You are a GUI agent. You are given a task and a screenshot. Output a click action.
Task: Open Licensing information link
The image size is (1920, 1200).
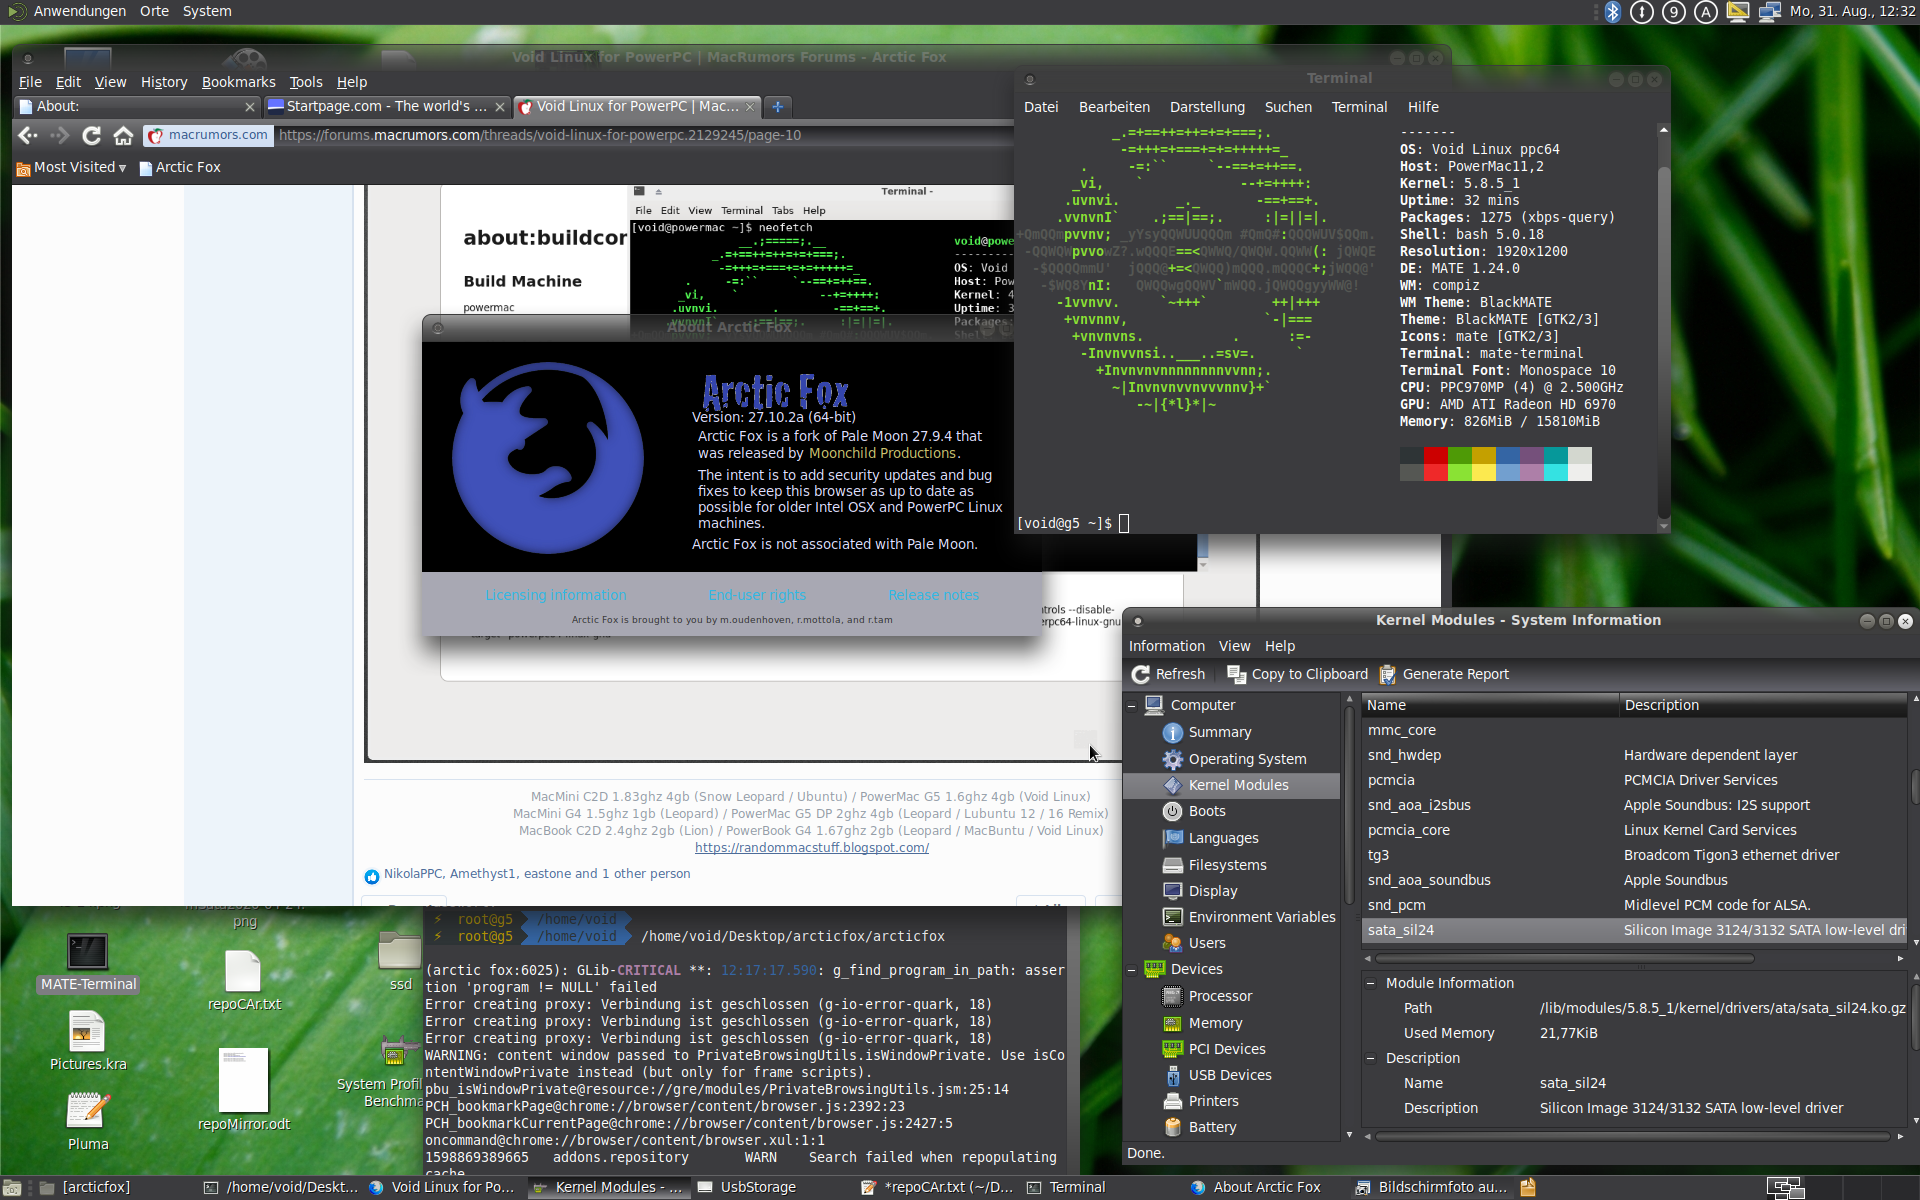[x=556, y=595]
